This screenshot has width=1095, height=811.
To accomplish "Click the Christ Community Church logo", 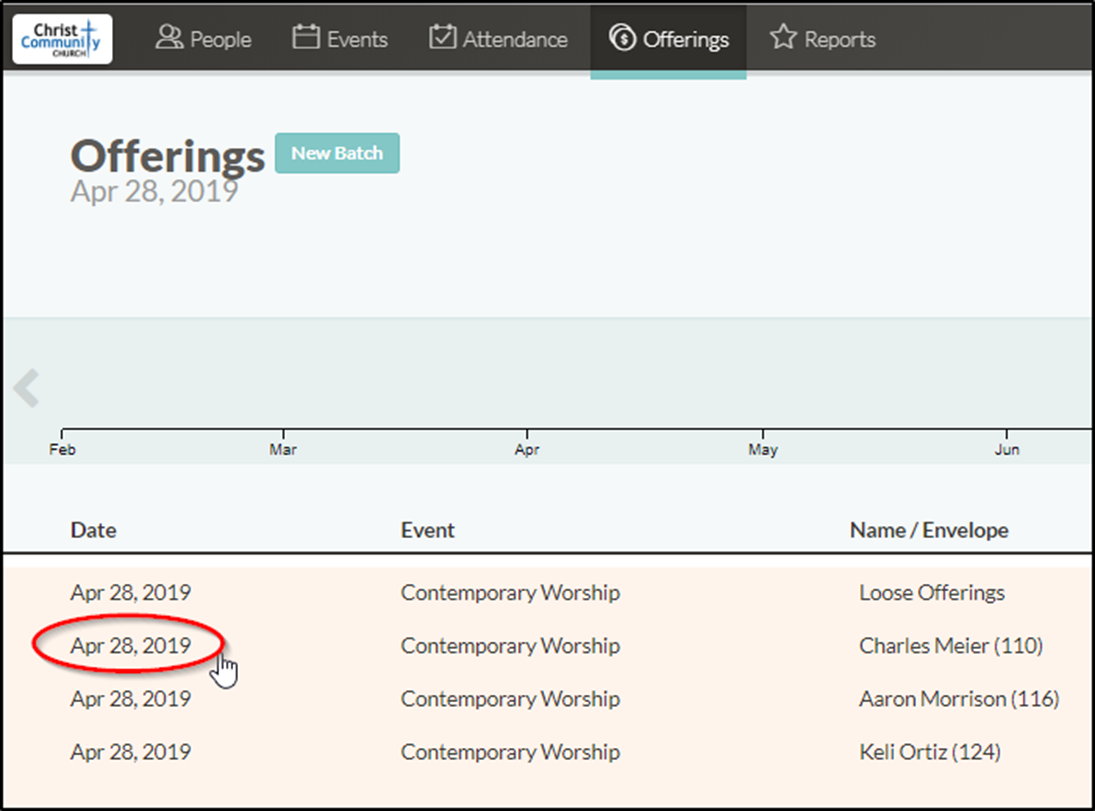I will pyautogui.click(x=62, y=39).
